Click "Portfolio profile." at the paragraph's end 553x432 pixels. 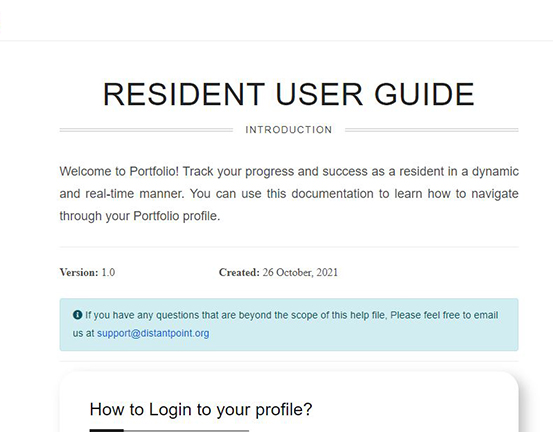point(177,216)
